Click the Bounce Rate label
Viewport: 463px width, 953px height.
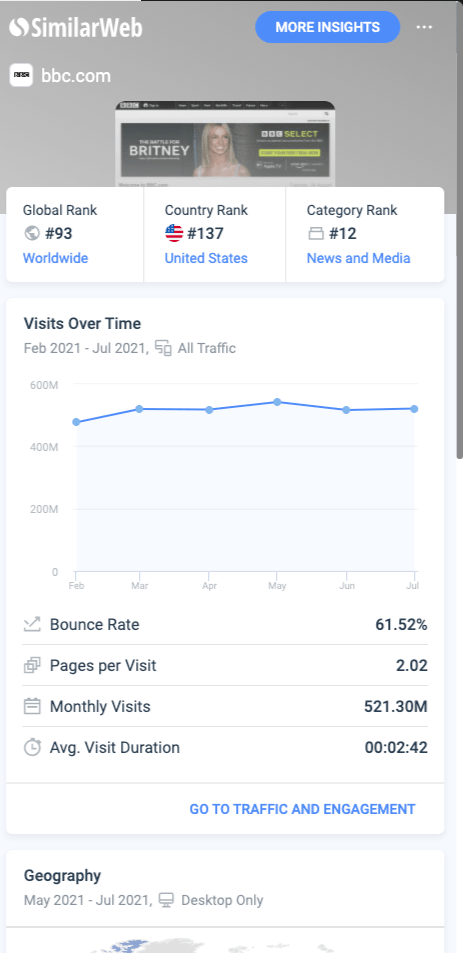pos(94,624)
